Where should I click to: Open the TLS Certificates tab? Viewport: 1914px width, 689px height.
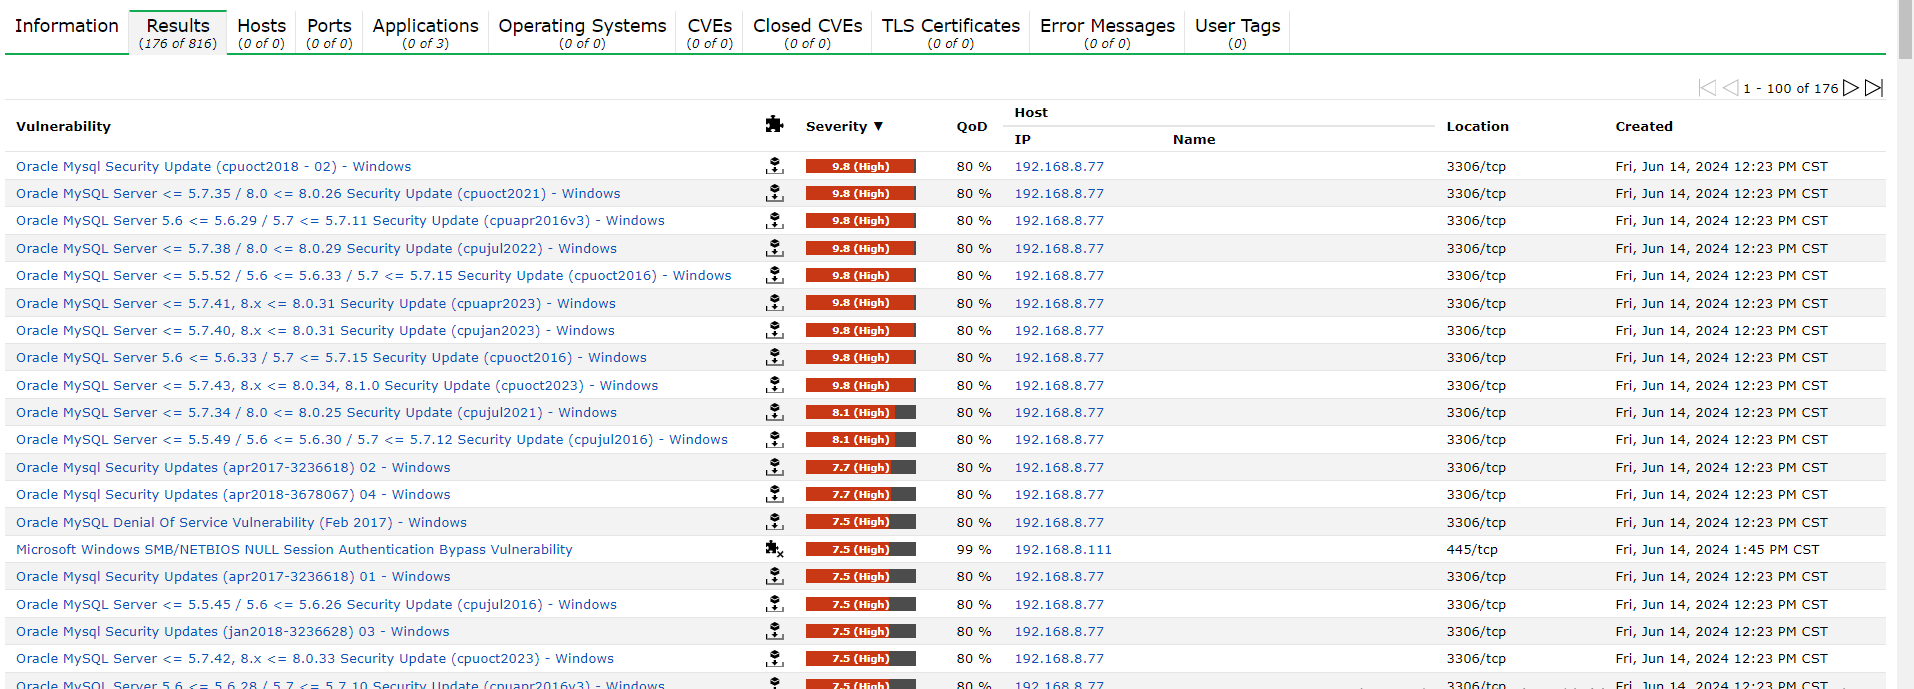click(950, 32)
